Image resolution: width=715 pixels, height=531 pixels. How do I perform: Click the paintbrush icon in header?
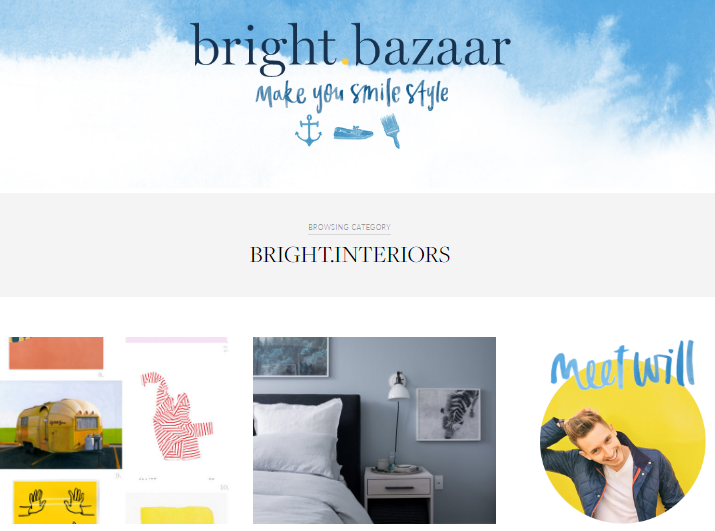click(391, 131)
